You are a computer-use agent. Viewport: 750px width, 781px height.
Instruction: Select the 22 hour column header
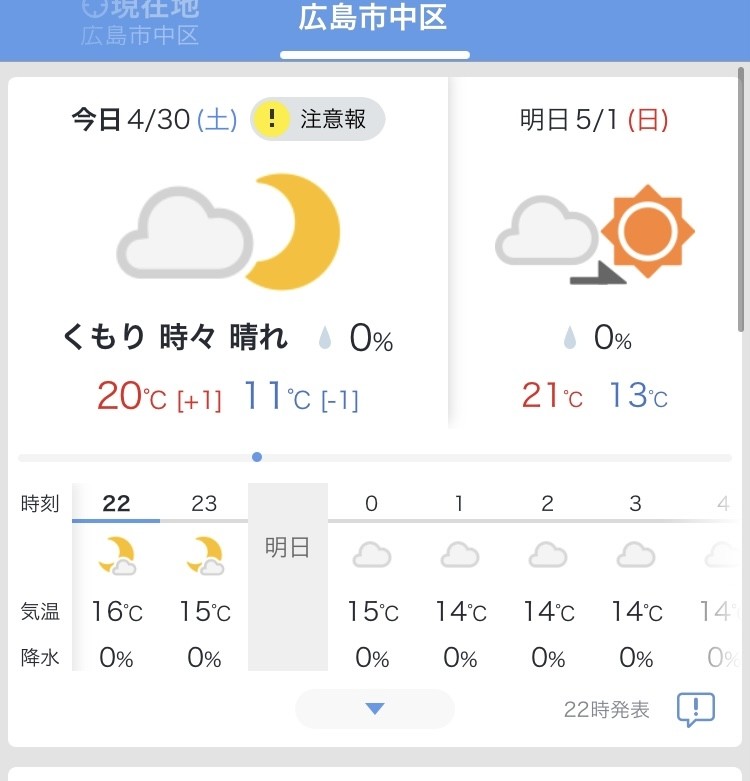(116, 503)
